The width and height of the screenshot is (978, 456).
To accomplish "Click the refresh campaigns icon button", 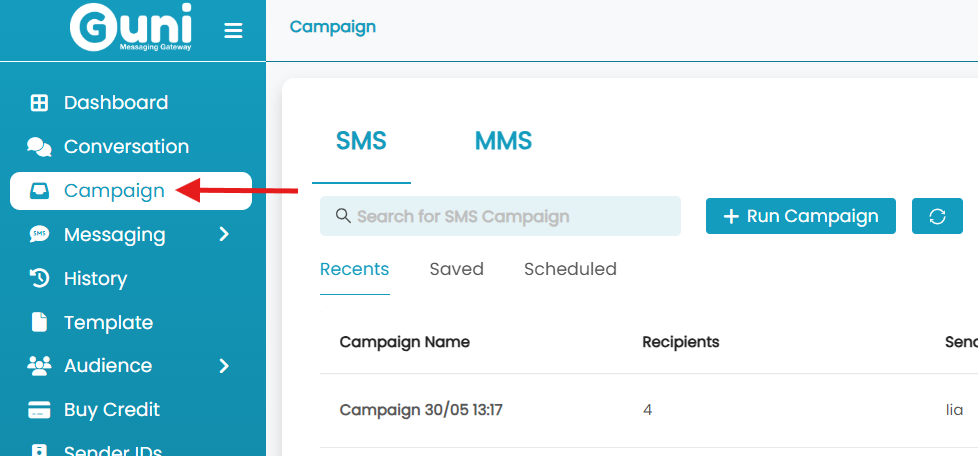I will pos(937,216).
